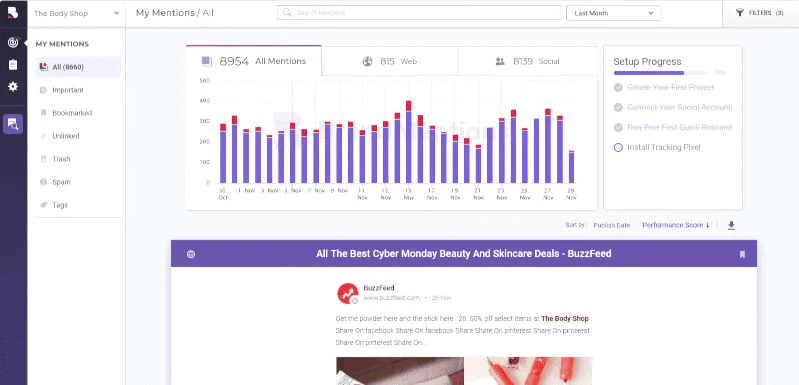Open the The Body Shop project dropdown
The image size is (799, 385).
coord(76,13)
